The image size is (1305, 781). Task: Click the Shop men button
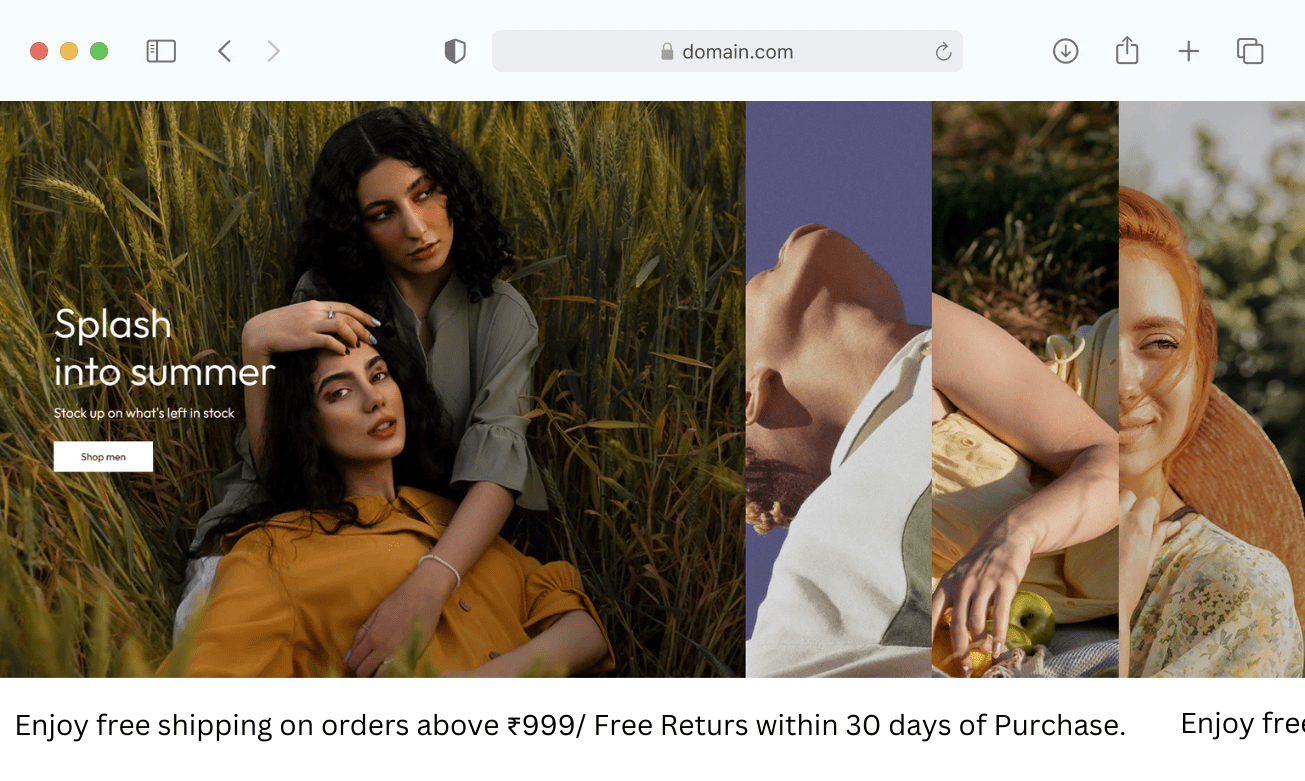pyautogui.click(x=103, y=457)
